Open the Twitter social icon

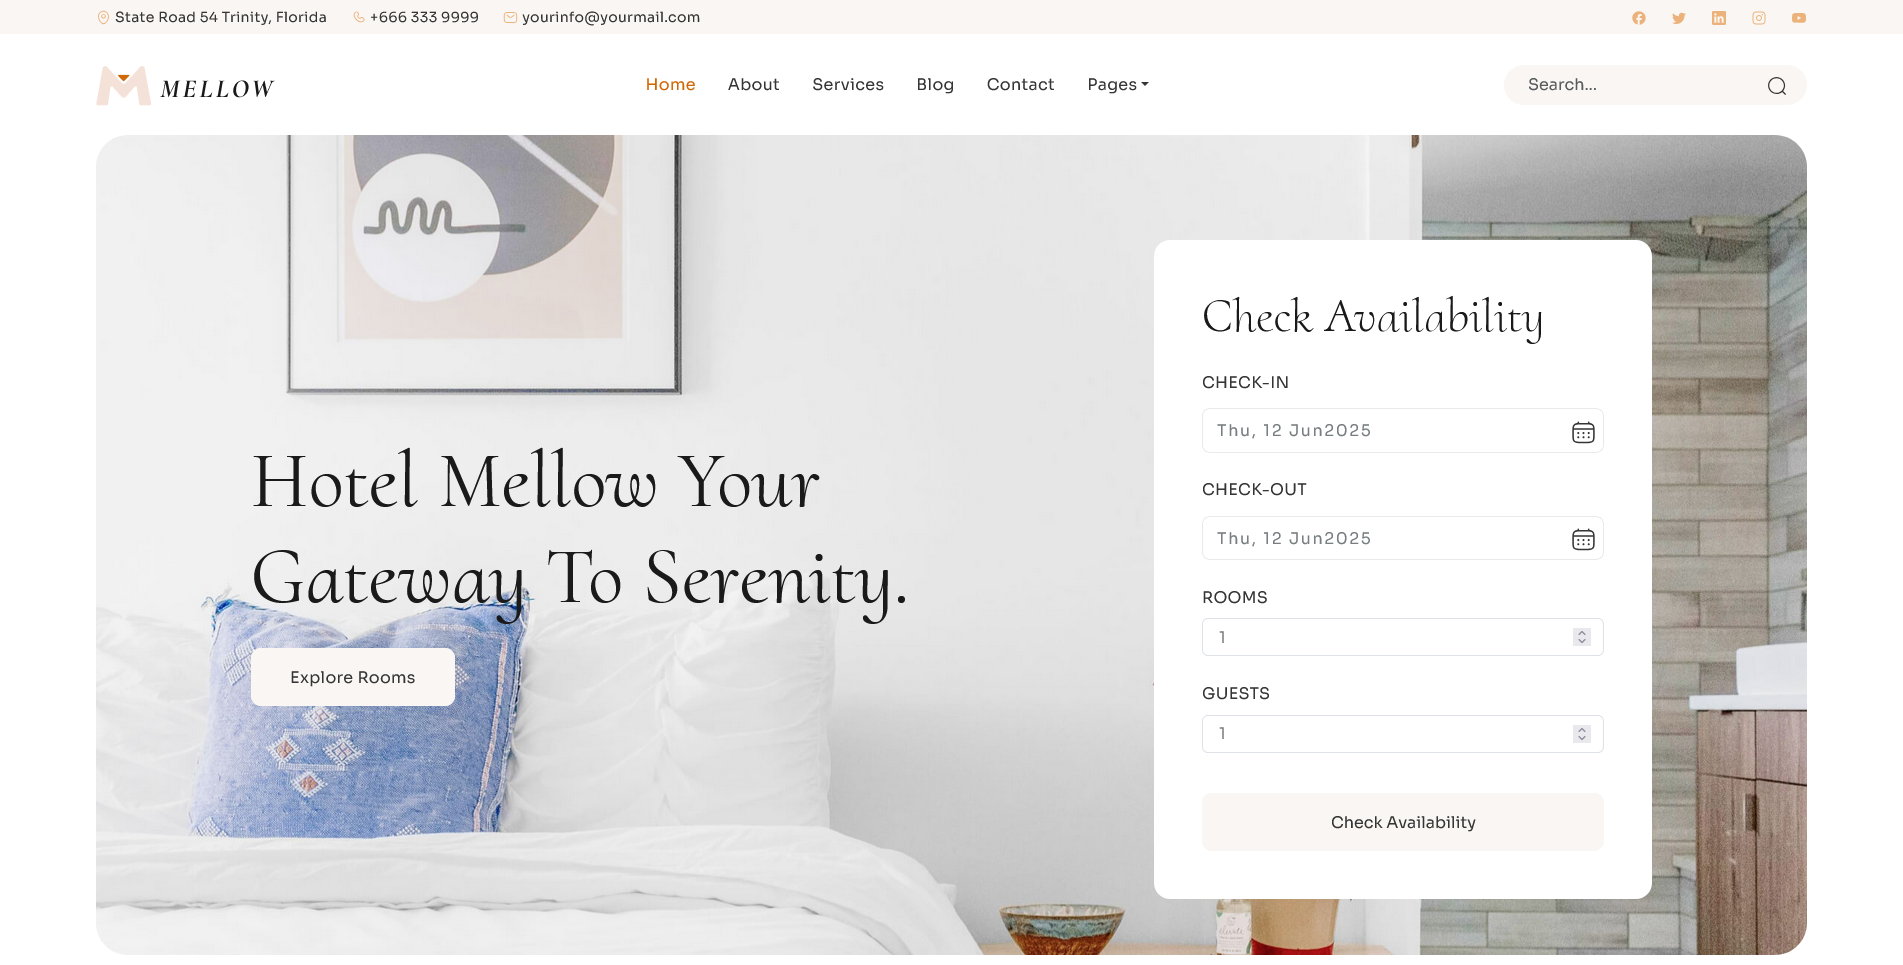pyautogui.click(x=1678, y=18)
